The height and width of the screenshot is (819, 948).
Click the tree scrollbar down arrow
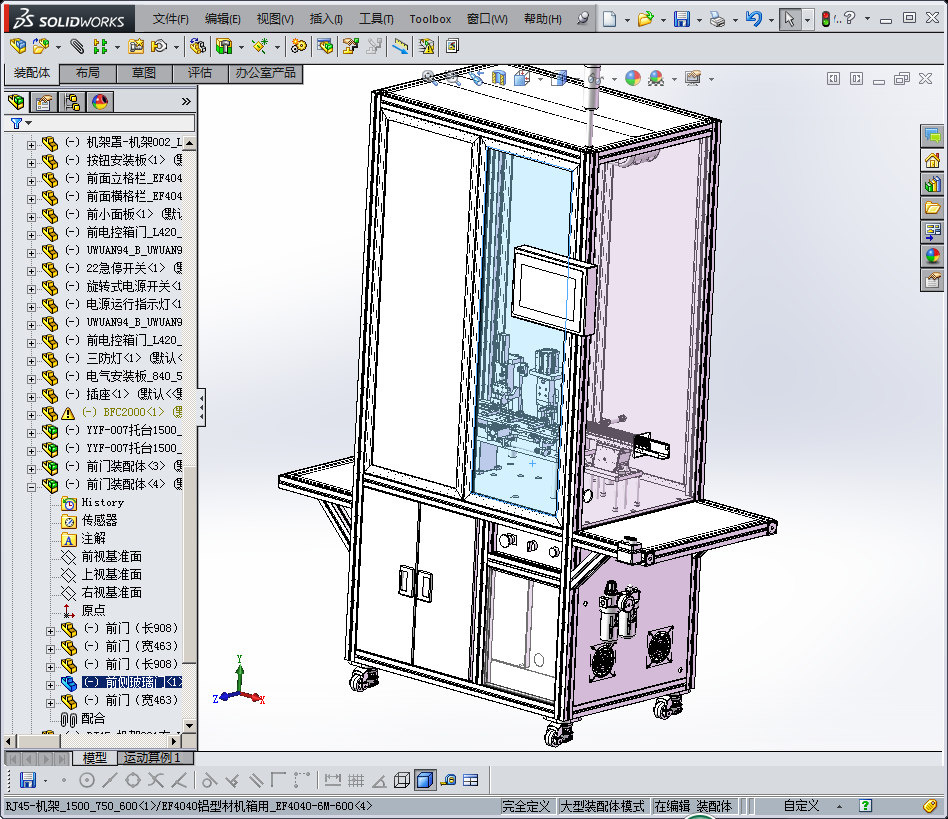189,725
